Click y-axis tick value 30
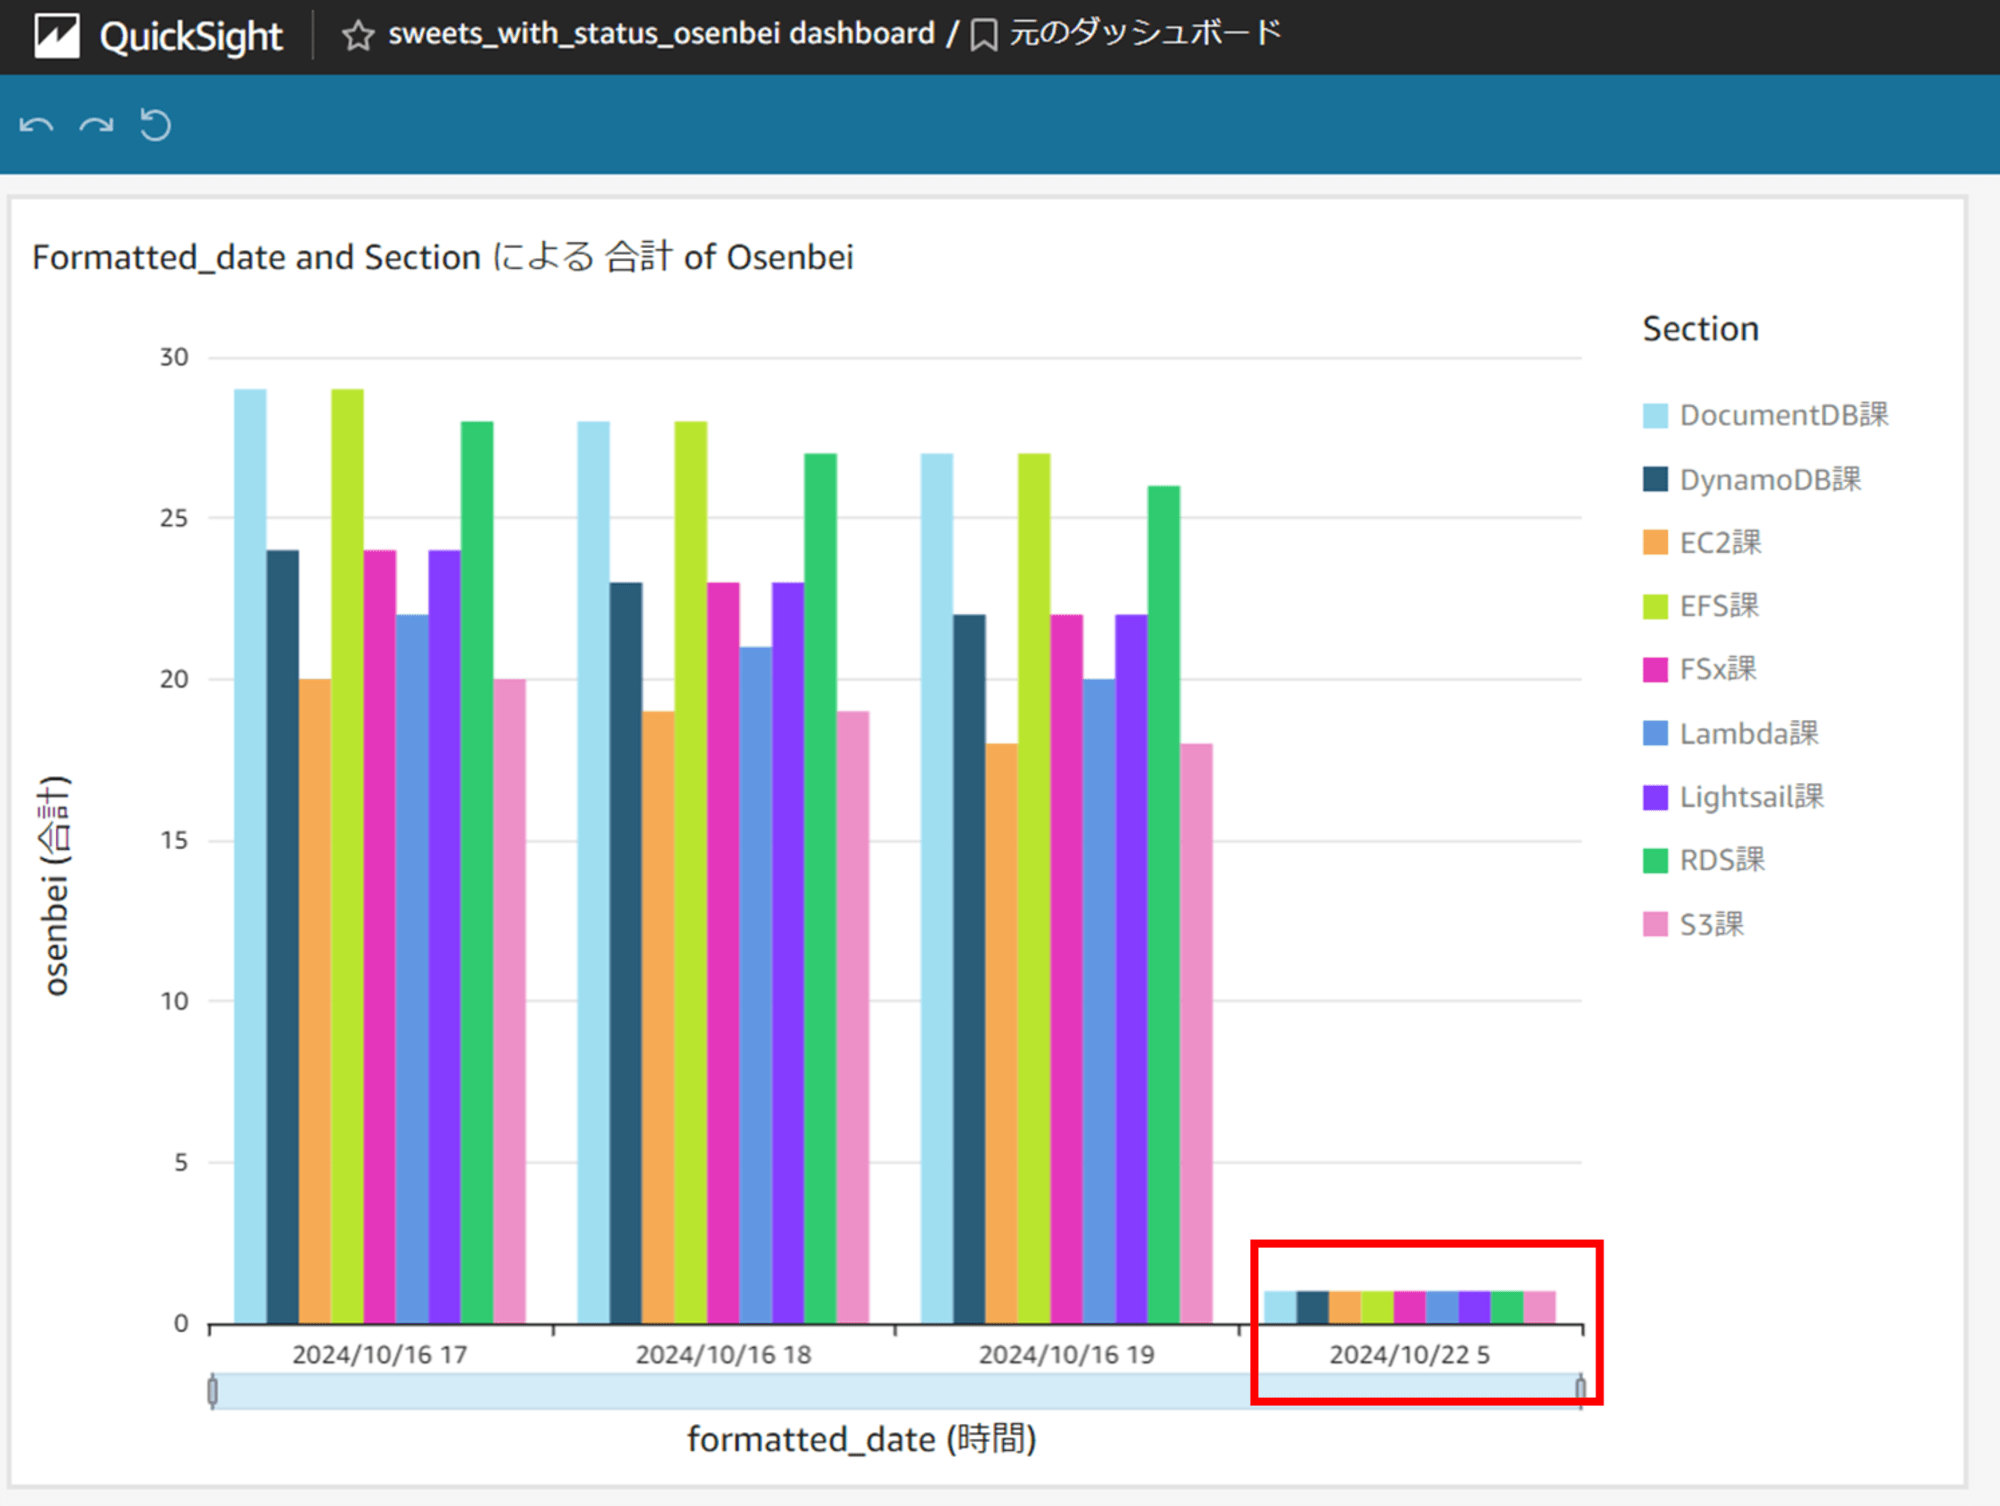This screenshot has height=1506, width=2000. click(x=174, y=357)
